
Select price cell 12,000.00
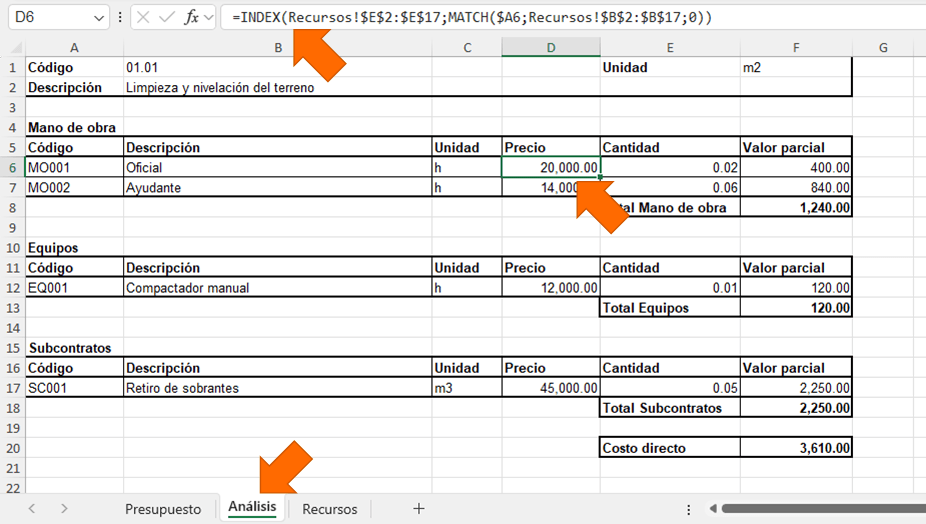point(551,288)
